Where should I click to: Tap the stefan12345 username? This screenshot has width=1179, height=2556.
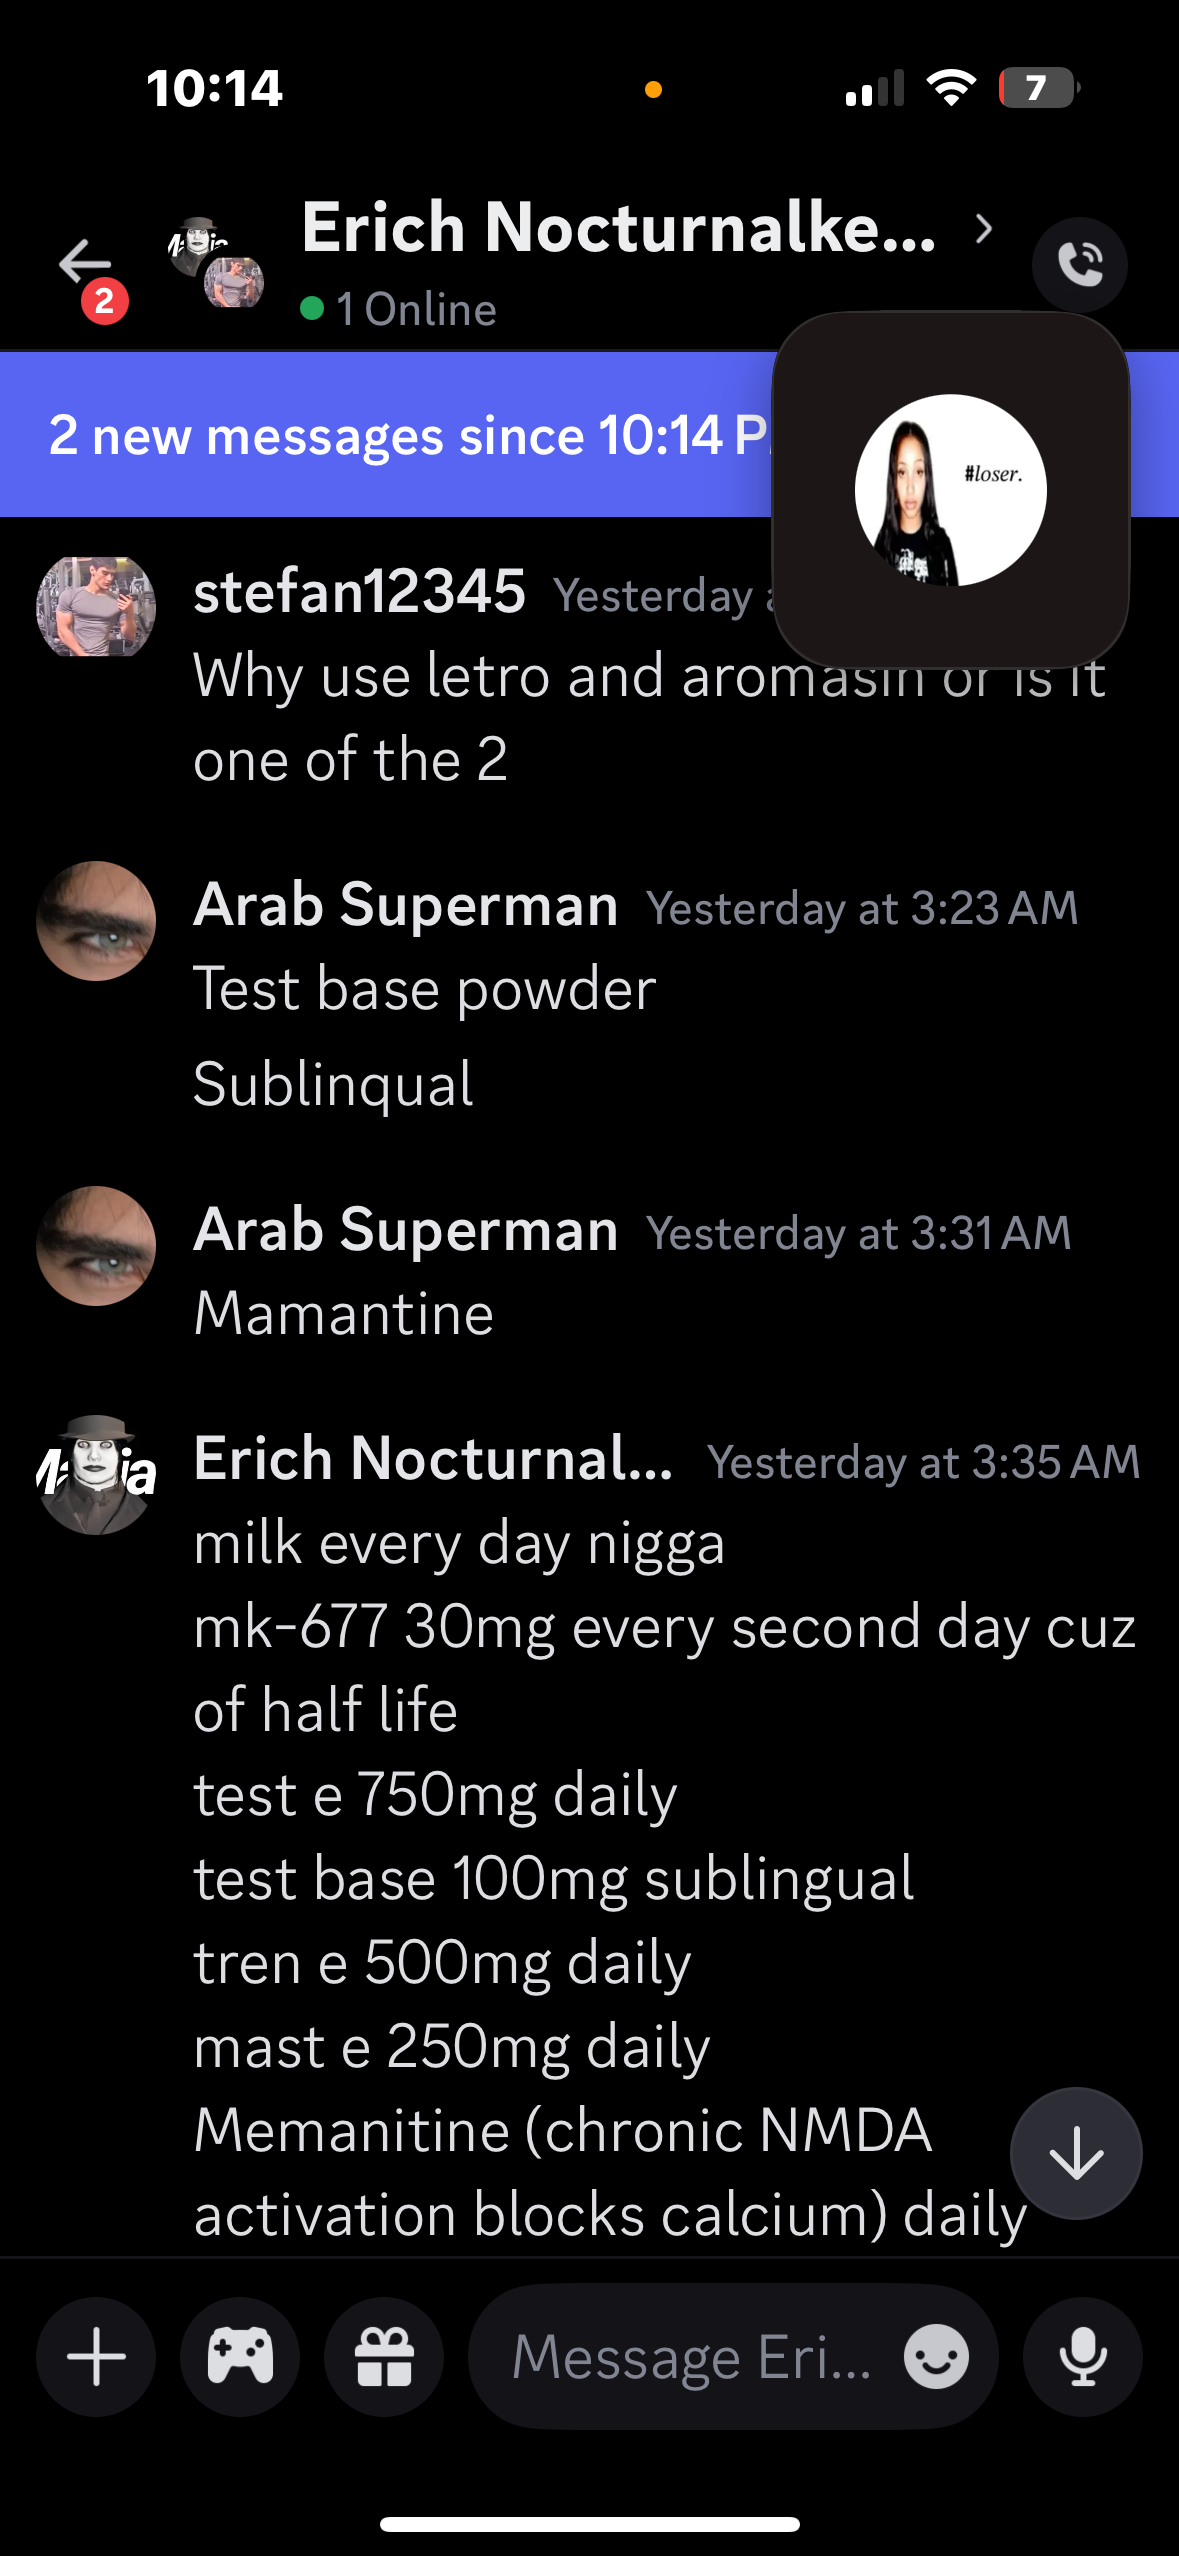pyautogui.click(x=359, y=591)
